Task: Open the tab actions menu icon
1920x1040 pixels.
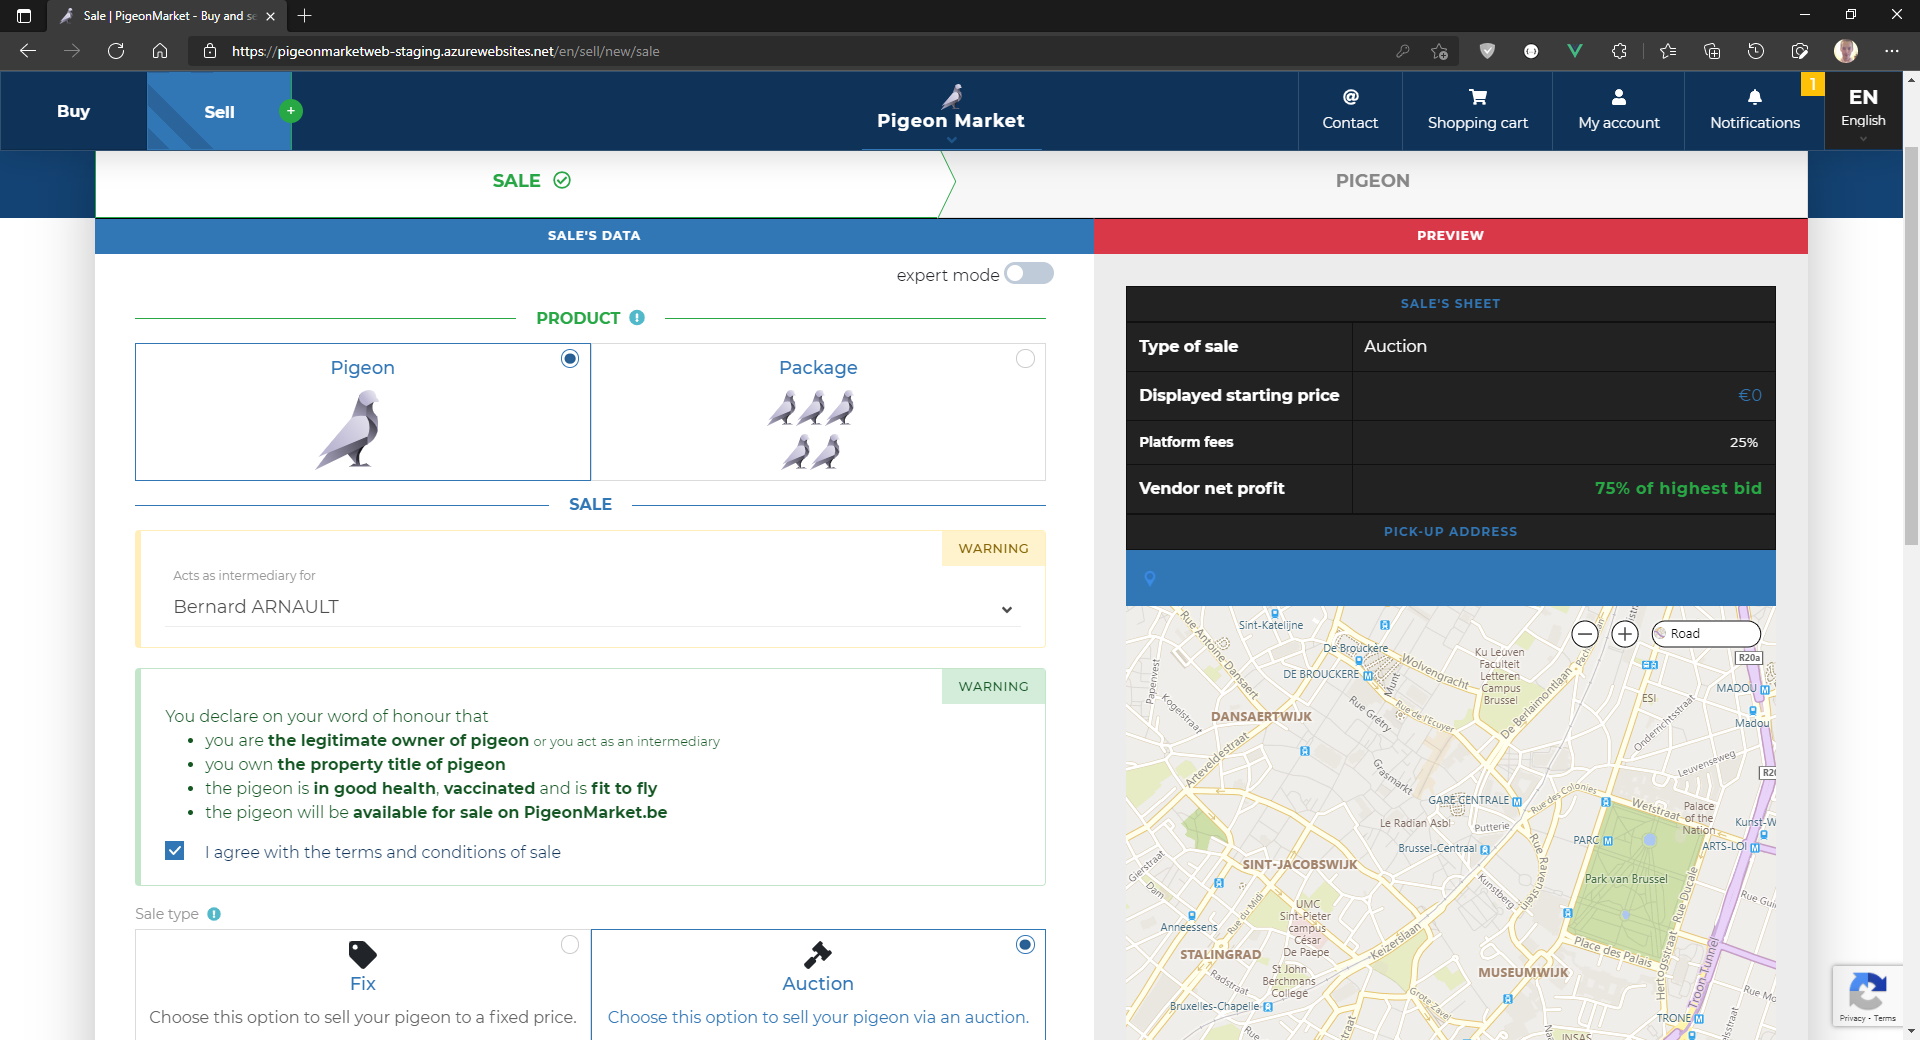Action: click(x=24, y=16)
